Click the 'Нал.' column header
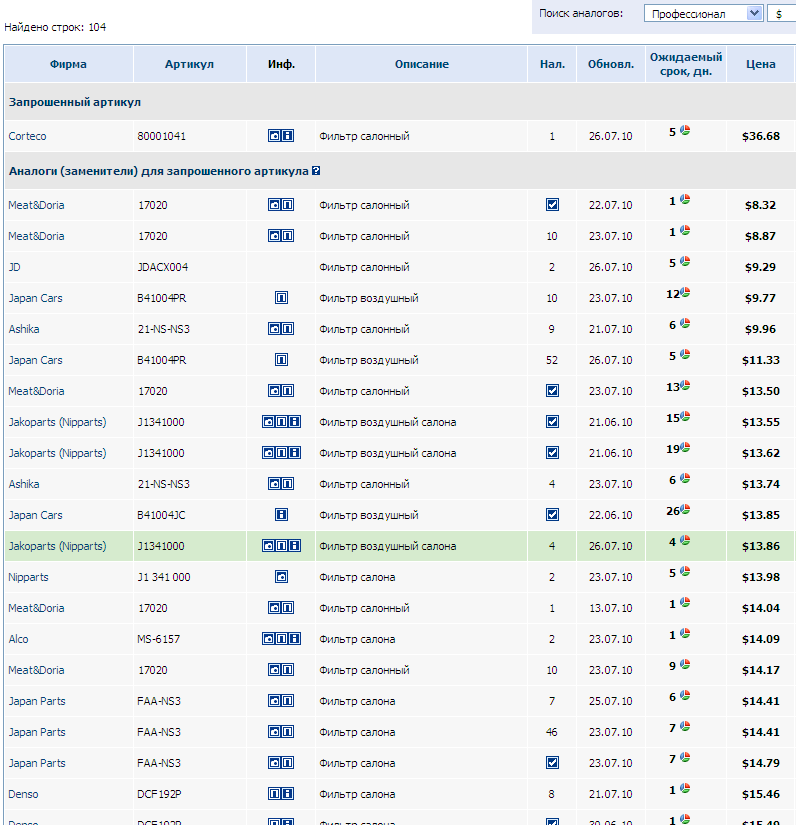 pos(552,64)
